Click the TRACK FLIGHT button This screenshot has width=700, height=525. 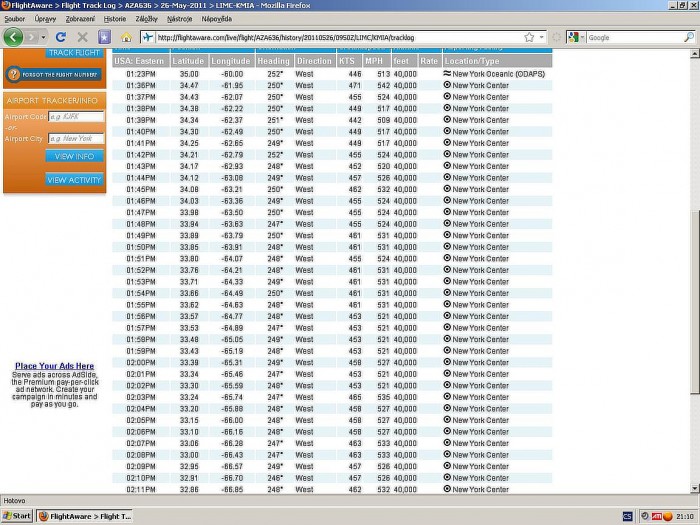[74, 53]
